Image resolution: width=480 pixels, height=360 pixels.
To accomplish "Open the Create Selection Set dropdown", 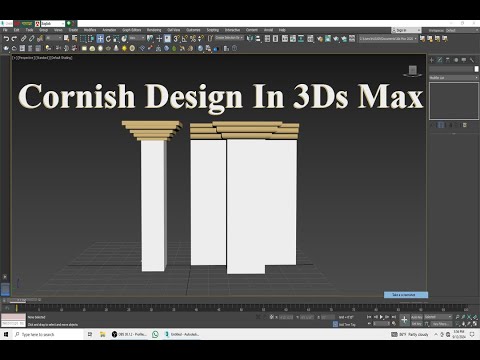I will pyautogui.click(x=229, y=38).
